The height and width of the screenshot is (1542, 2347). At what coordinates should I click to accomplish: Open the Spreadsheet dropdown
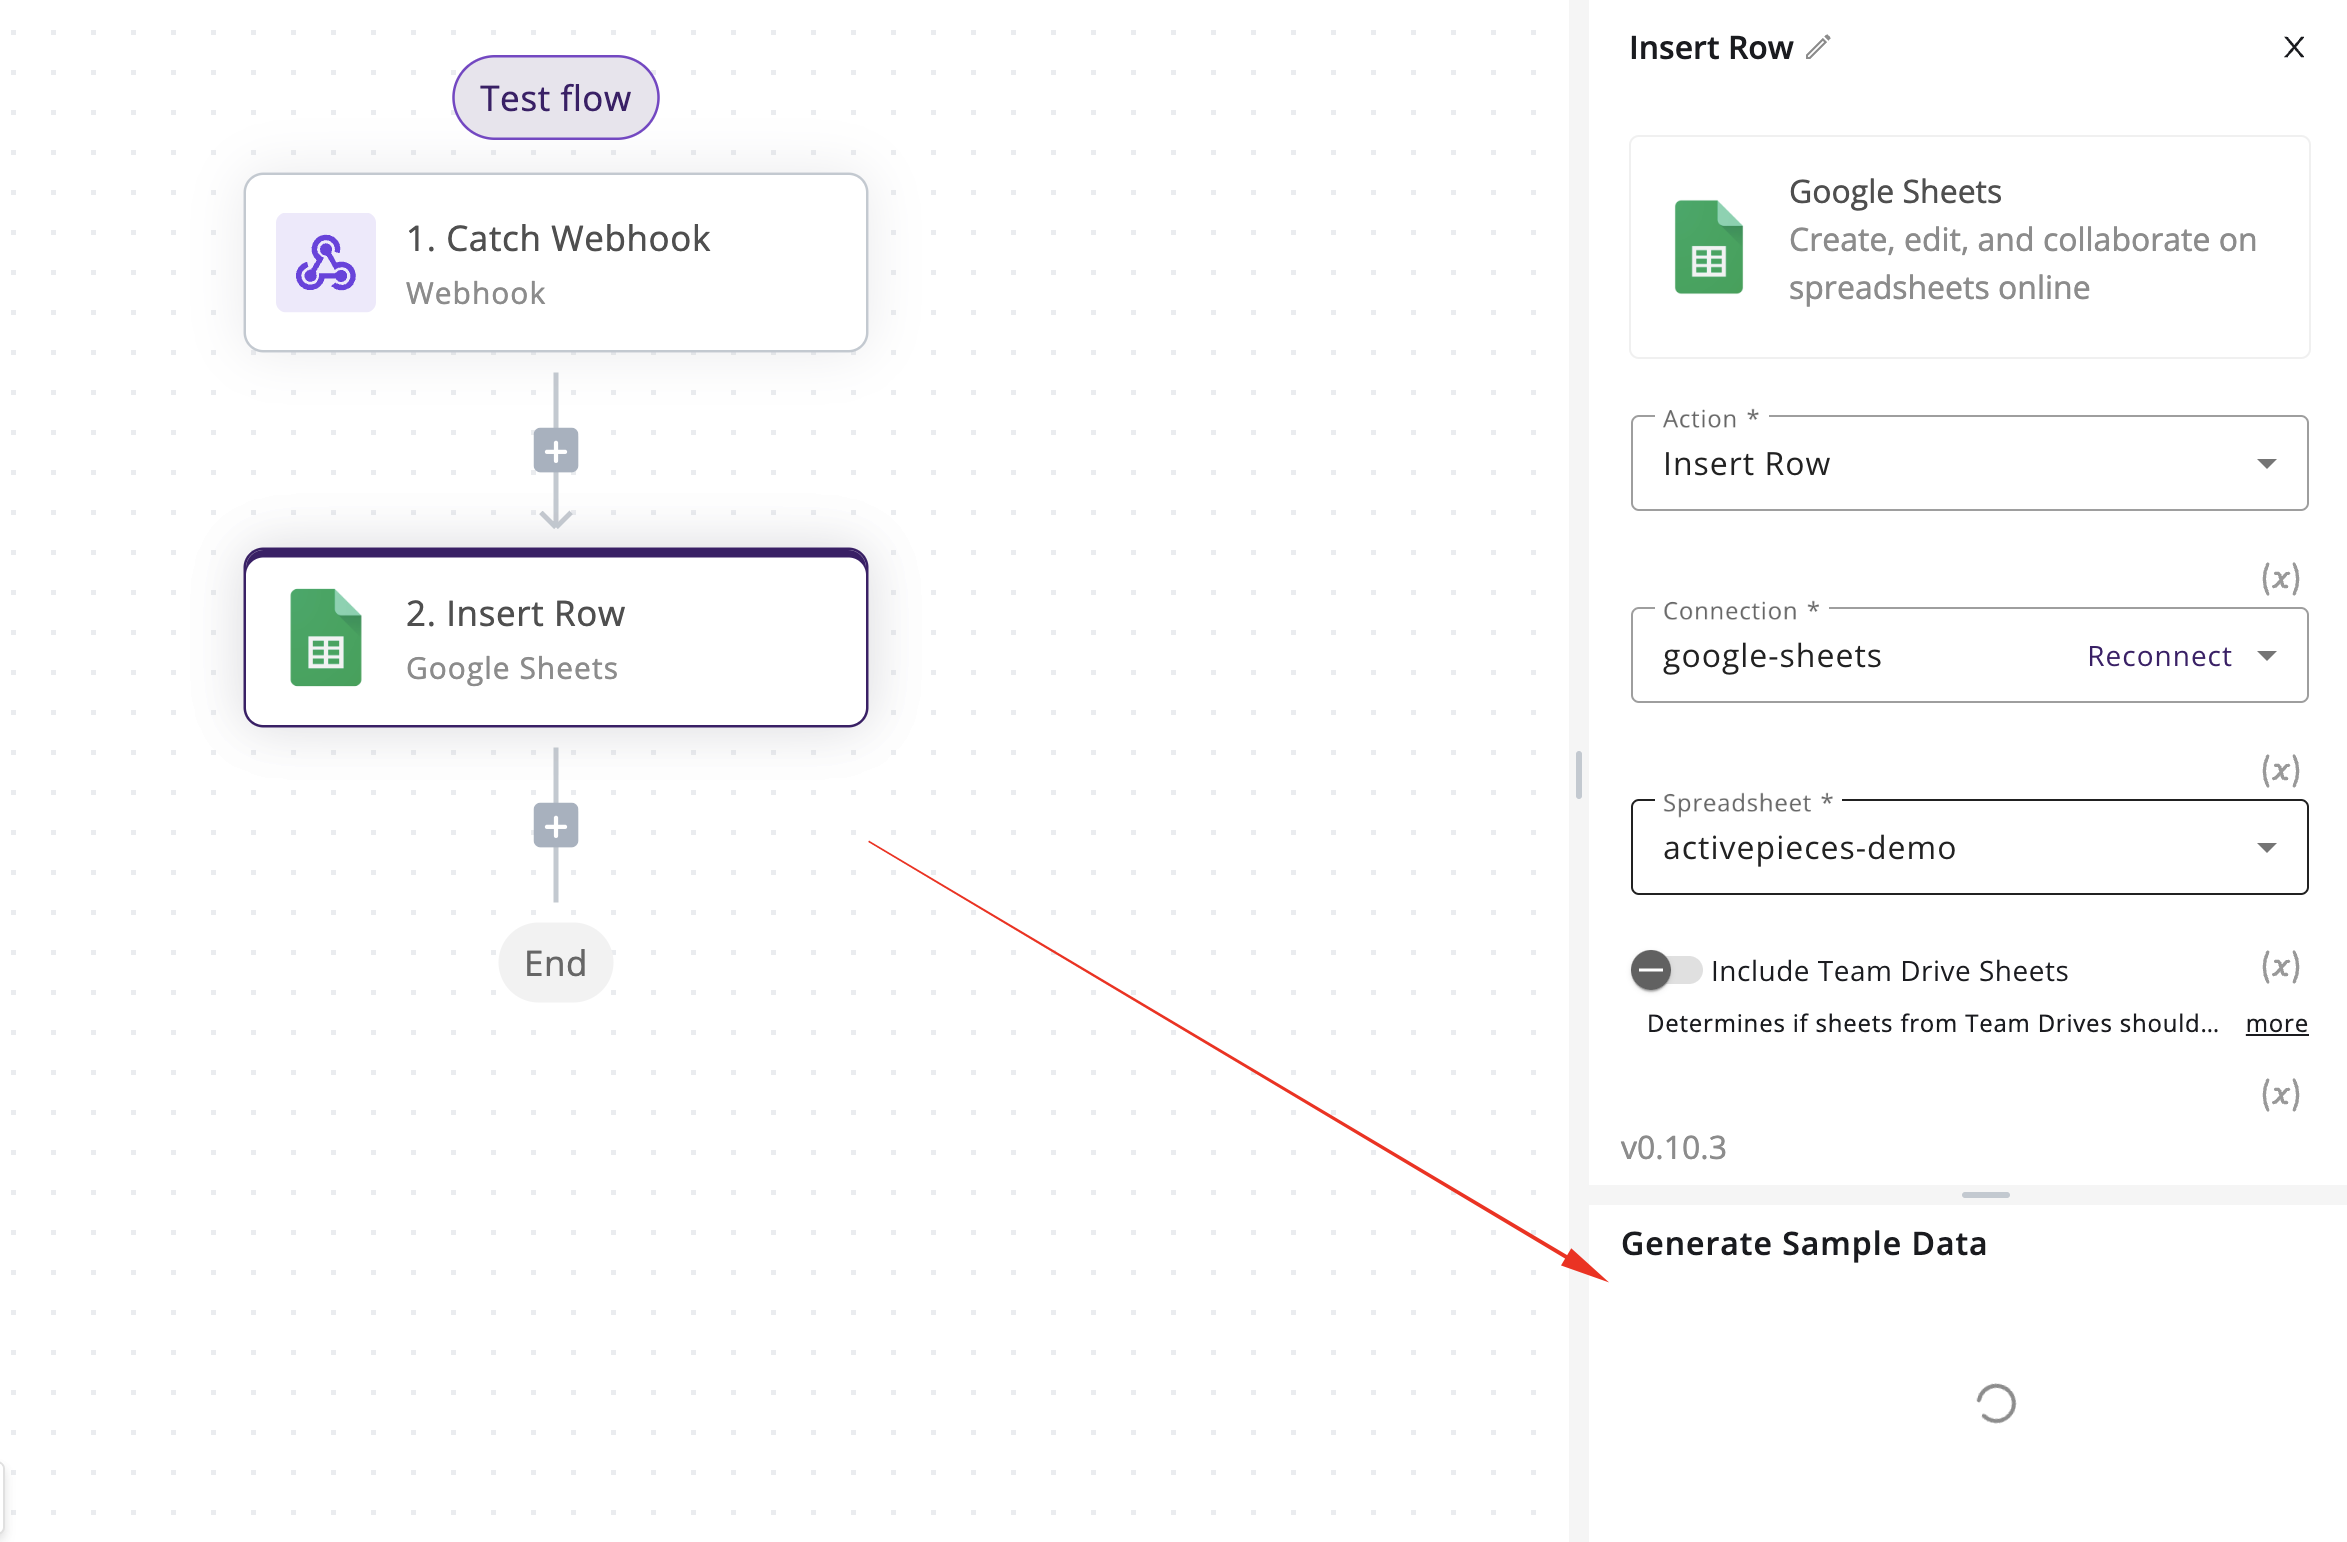pyautogui.click(x=1969, y=847)
